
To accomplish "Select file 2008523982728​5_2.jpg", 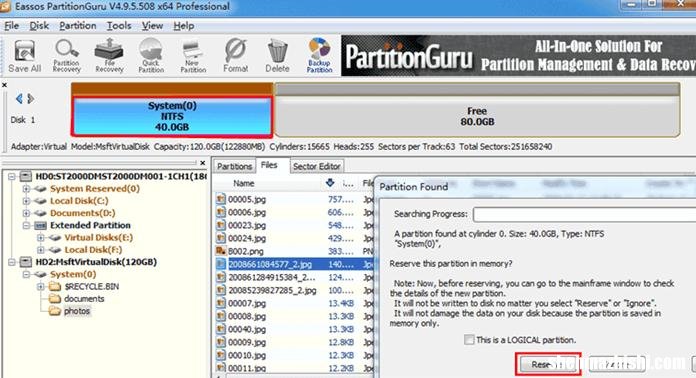I will [272, 290].
